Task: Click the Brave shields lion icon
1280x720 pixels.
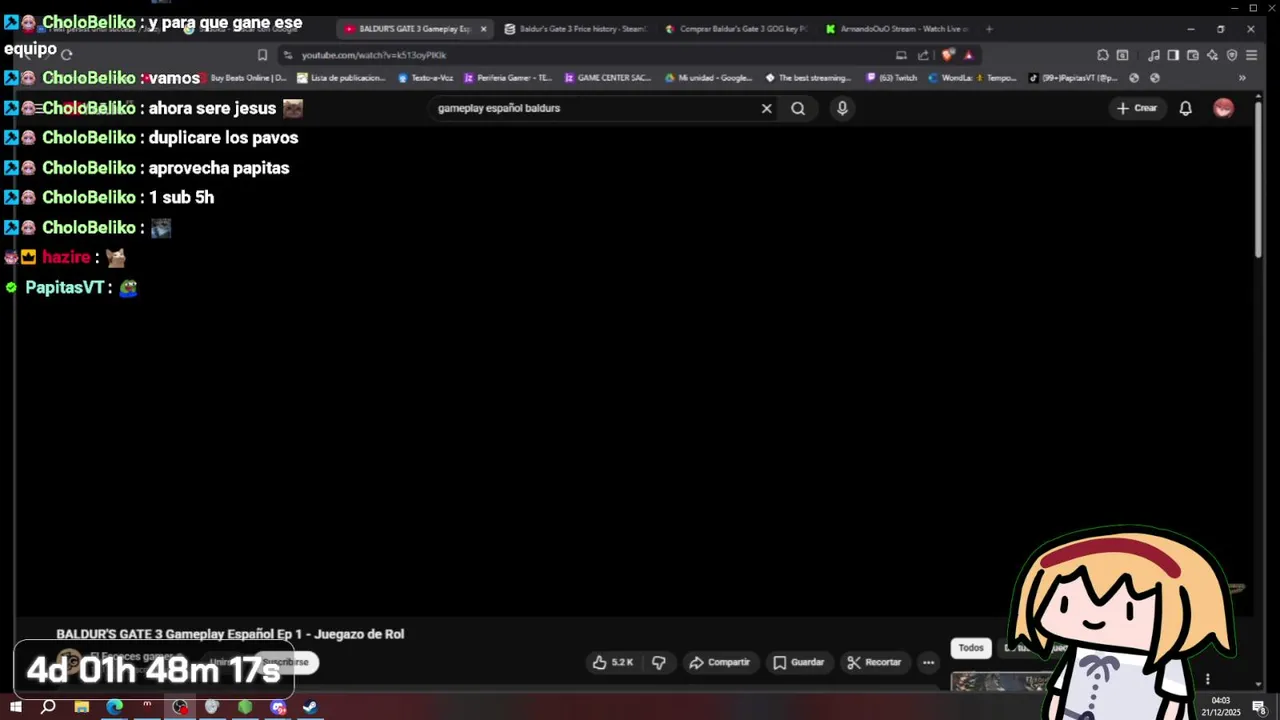Action: [x=947, y=55]
